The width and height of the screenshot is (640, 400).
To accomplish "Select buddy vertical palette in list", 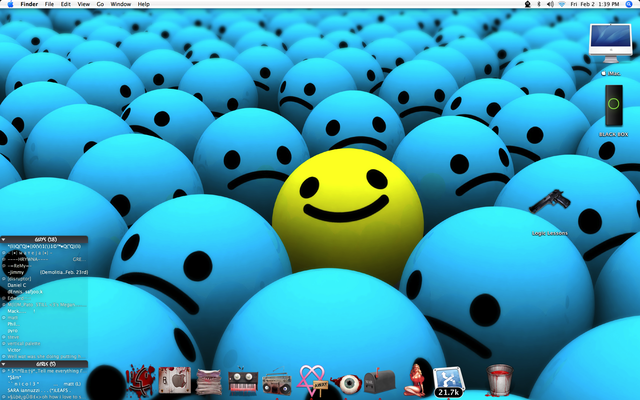I will coord(44,344).
